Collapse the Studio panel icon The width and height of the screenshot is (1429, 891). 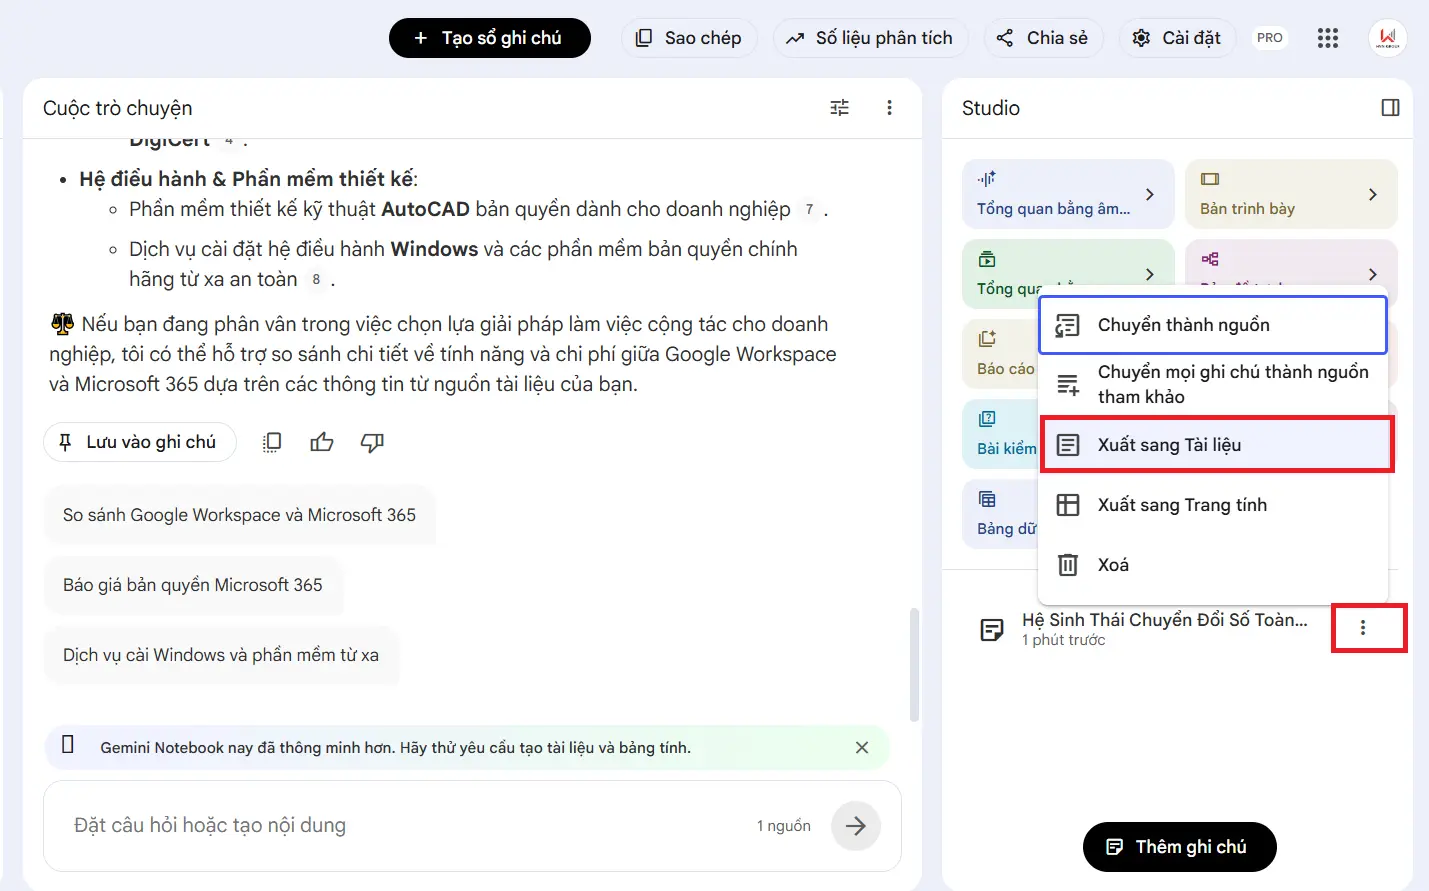[x=1390, y=108]
